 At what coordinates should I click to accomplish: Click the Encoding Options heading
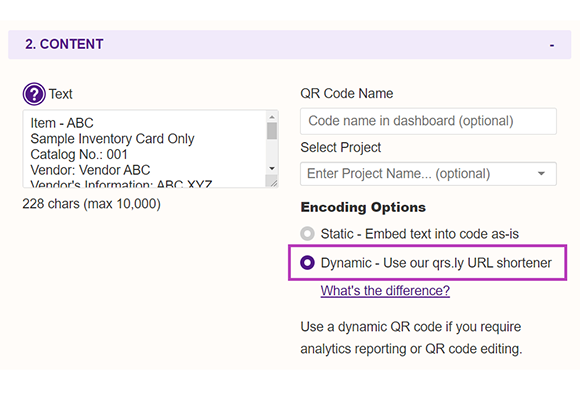(363, 207)
